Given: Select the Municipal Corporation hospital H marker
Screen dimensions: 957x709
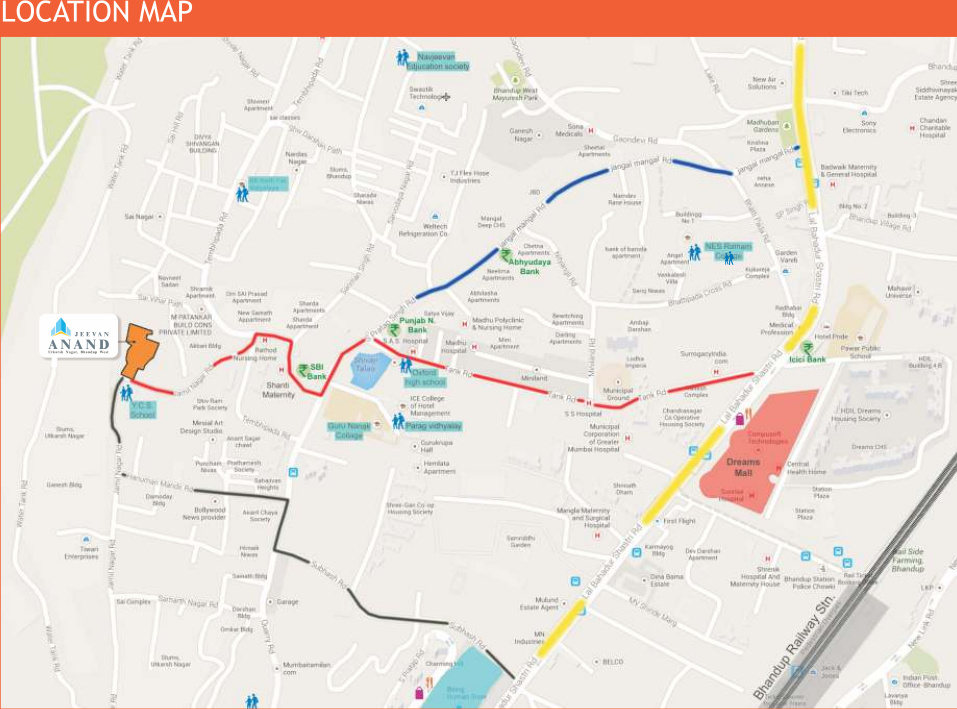Looking at the screenshot, I should 627,438.
